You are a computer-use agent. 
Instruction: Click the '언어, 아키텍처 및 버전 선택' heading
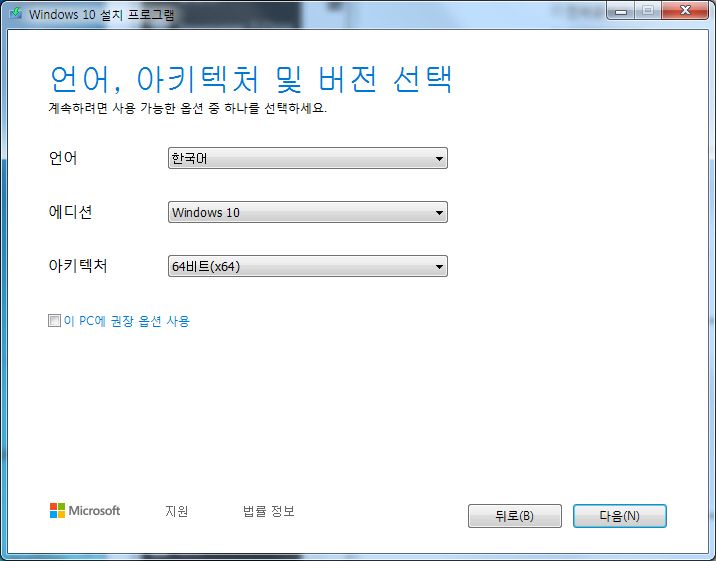pos(251,79)
